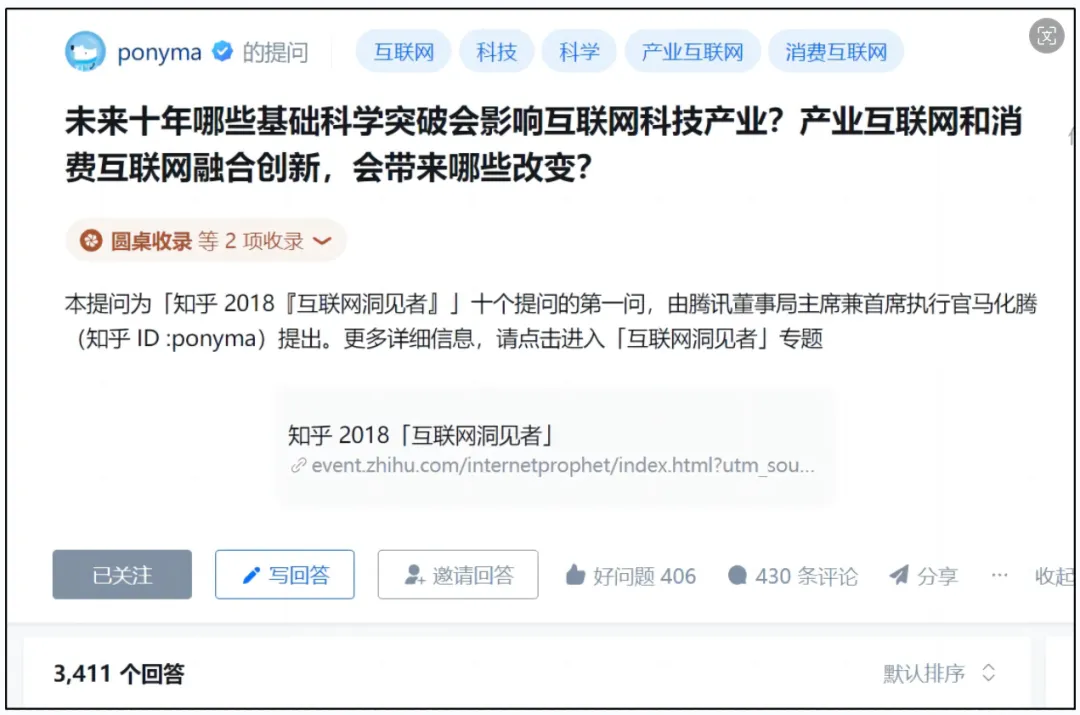
Task: Collapse the question with 收起
Action: pos(1055,575)
